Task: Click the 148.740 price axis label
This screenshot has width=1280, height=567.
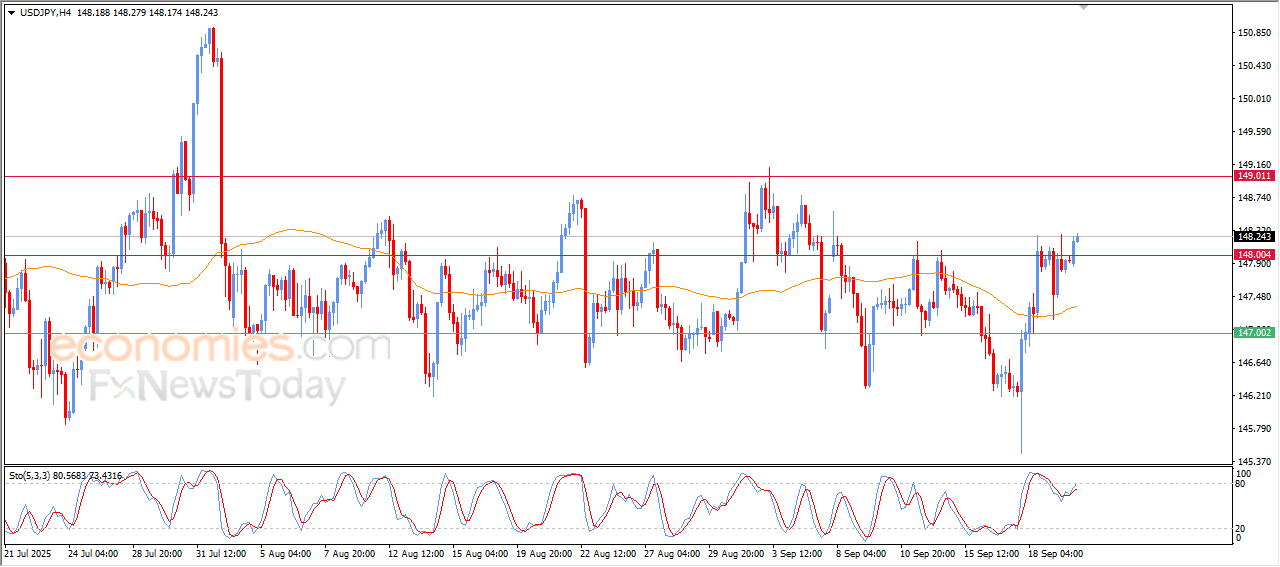Action: 1255,198
